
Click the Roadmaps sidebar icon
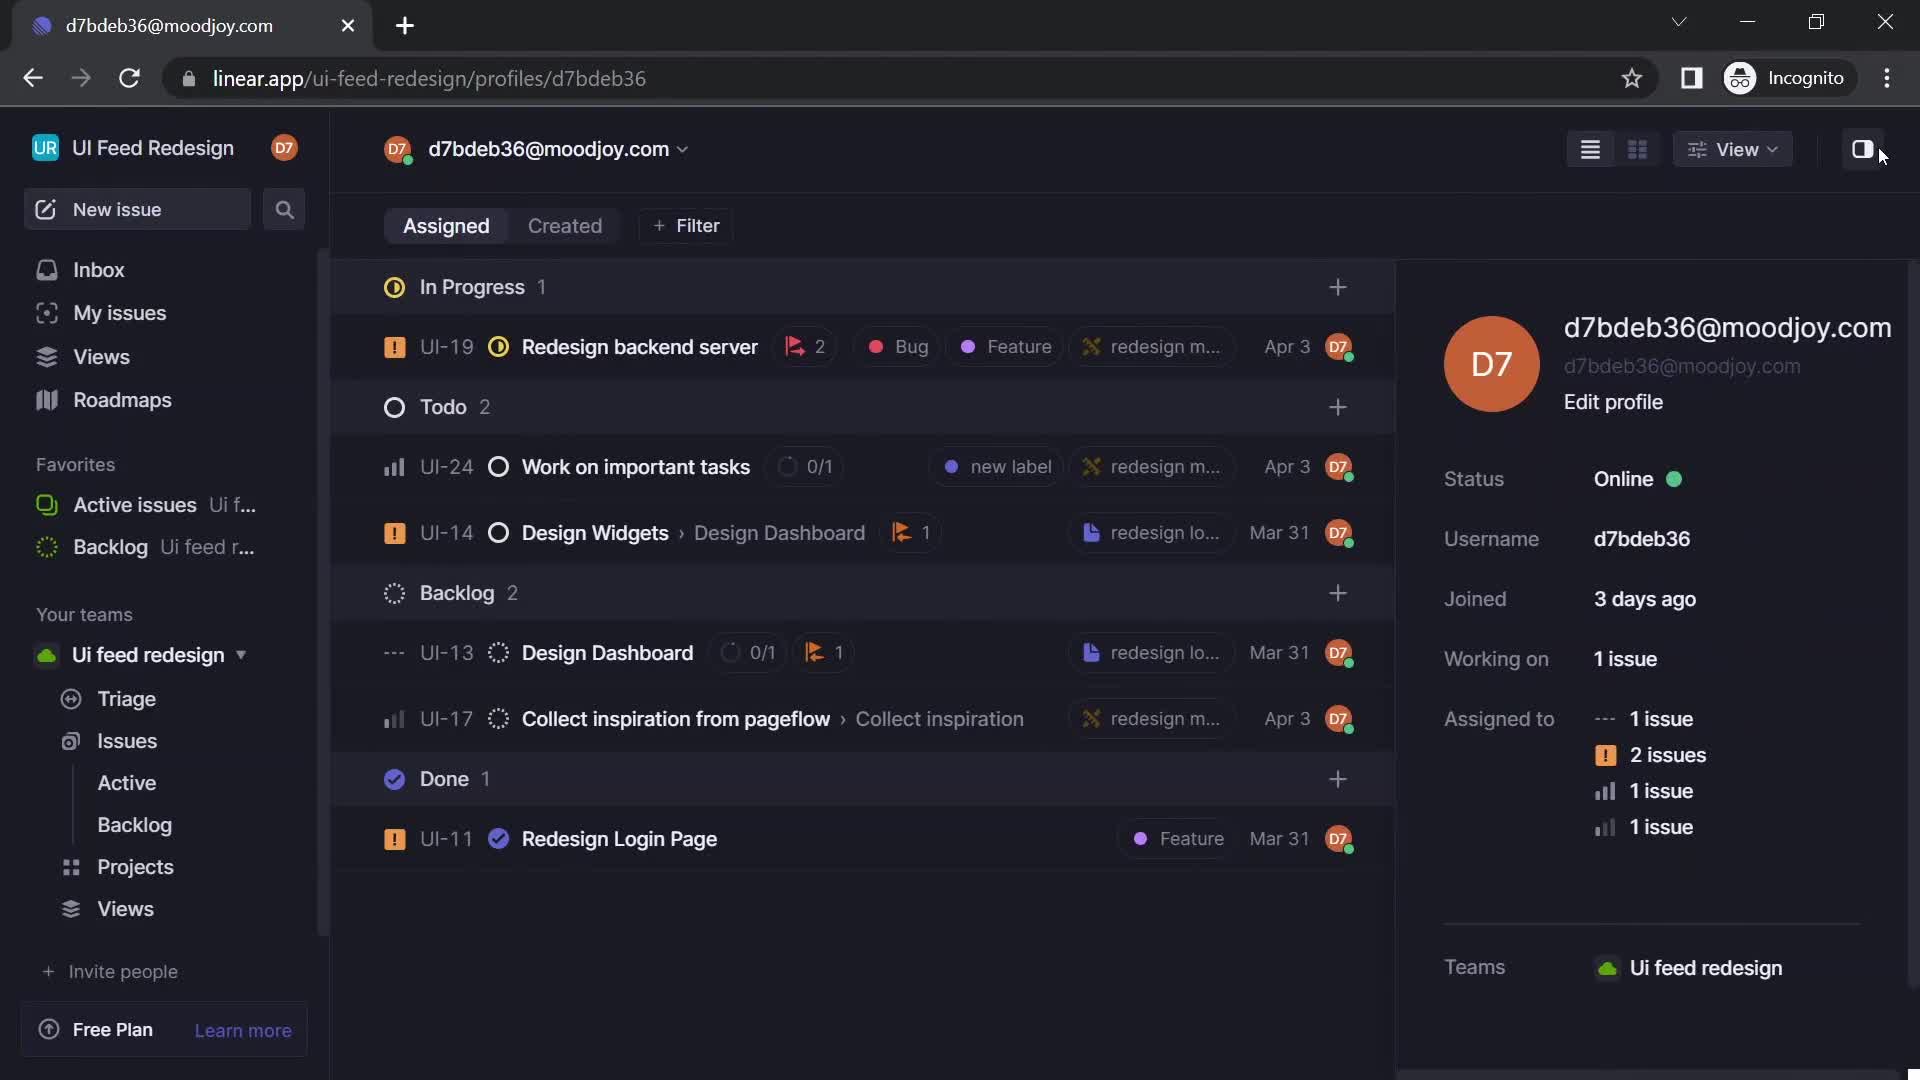(x=46, y=401)
